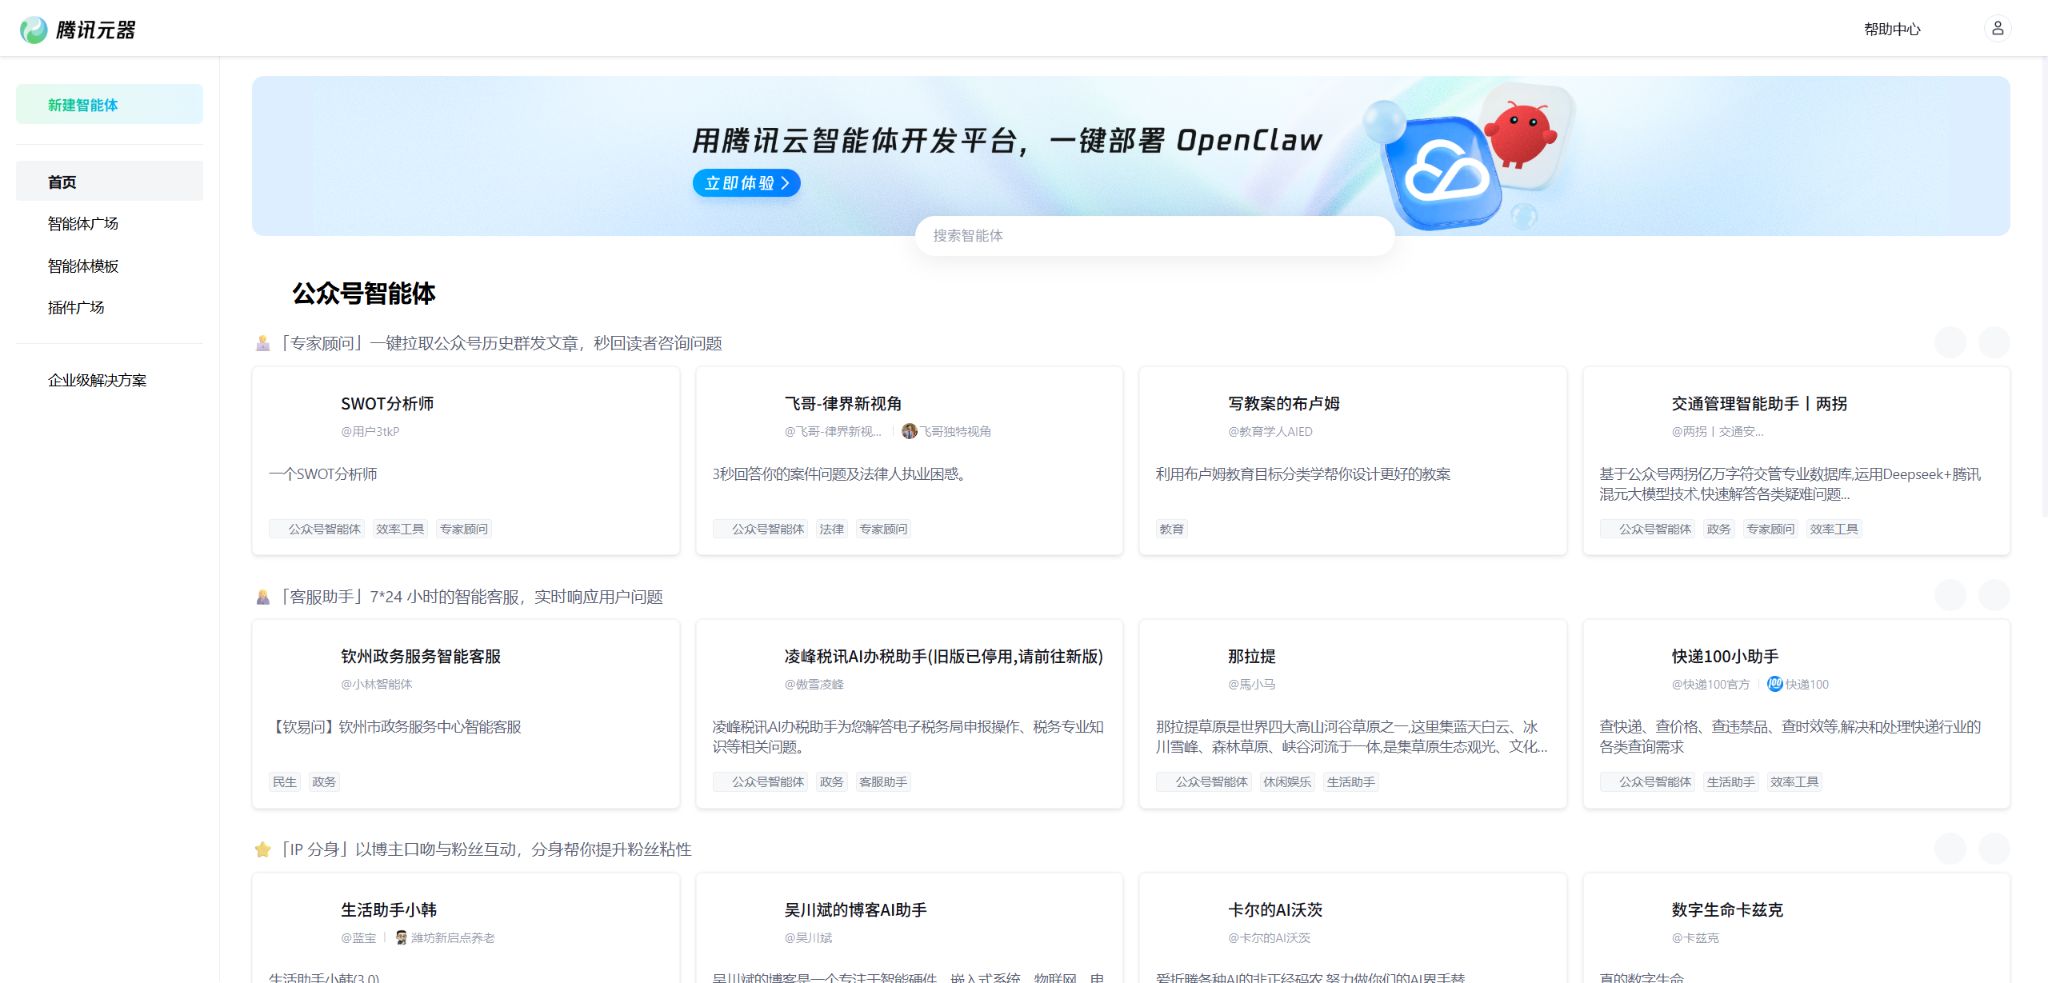Click the 公众号智能体 section heading

click(x=364, y=293)
